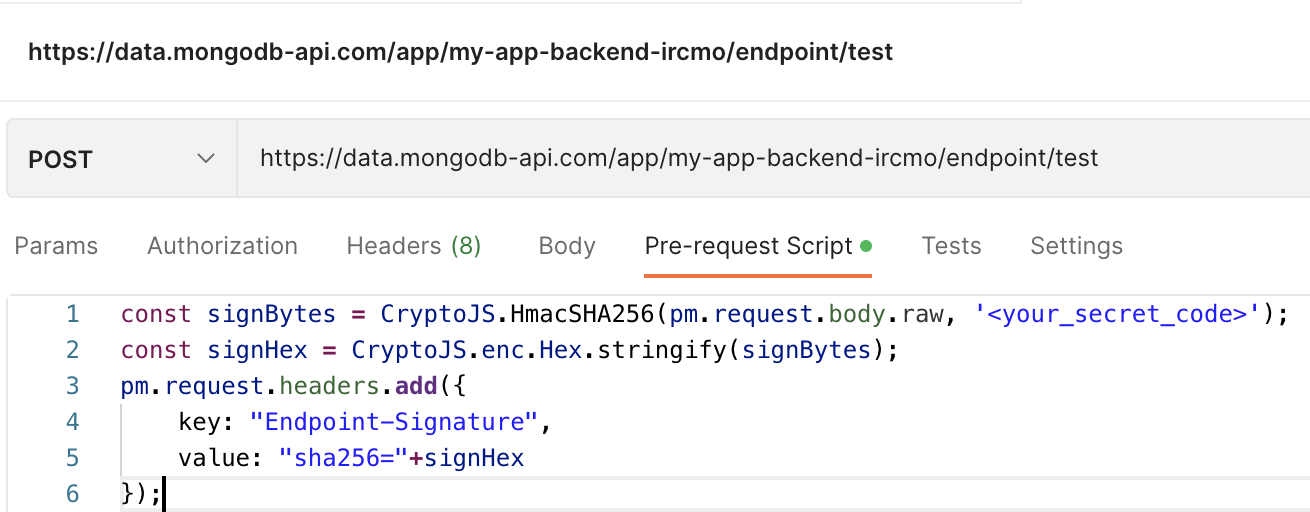
Task: Open the Authorization tab
Action: click(x=223, y=246)
